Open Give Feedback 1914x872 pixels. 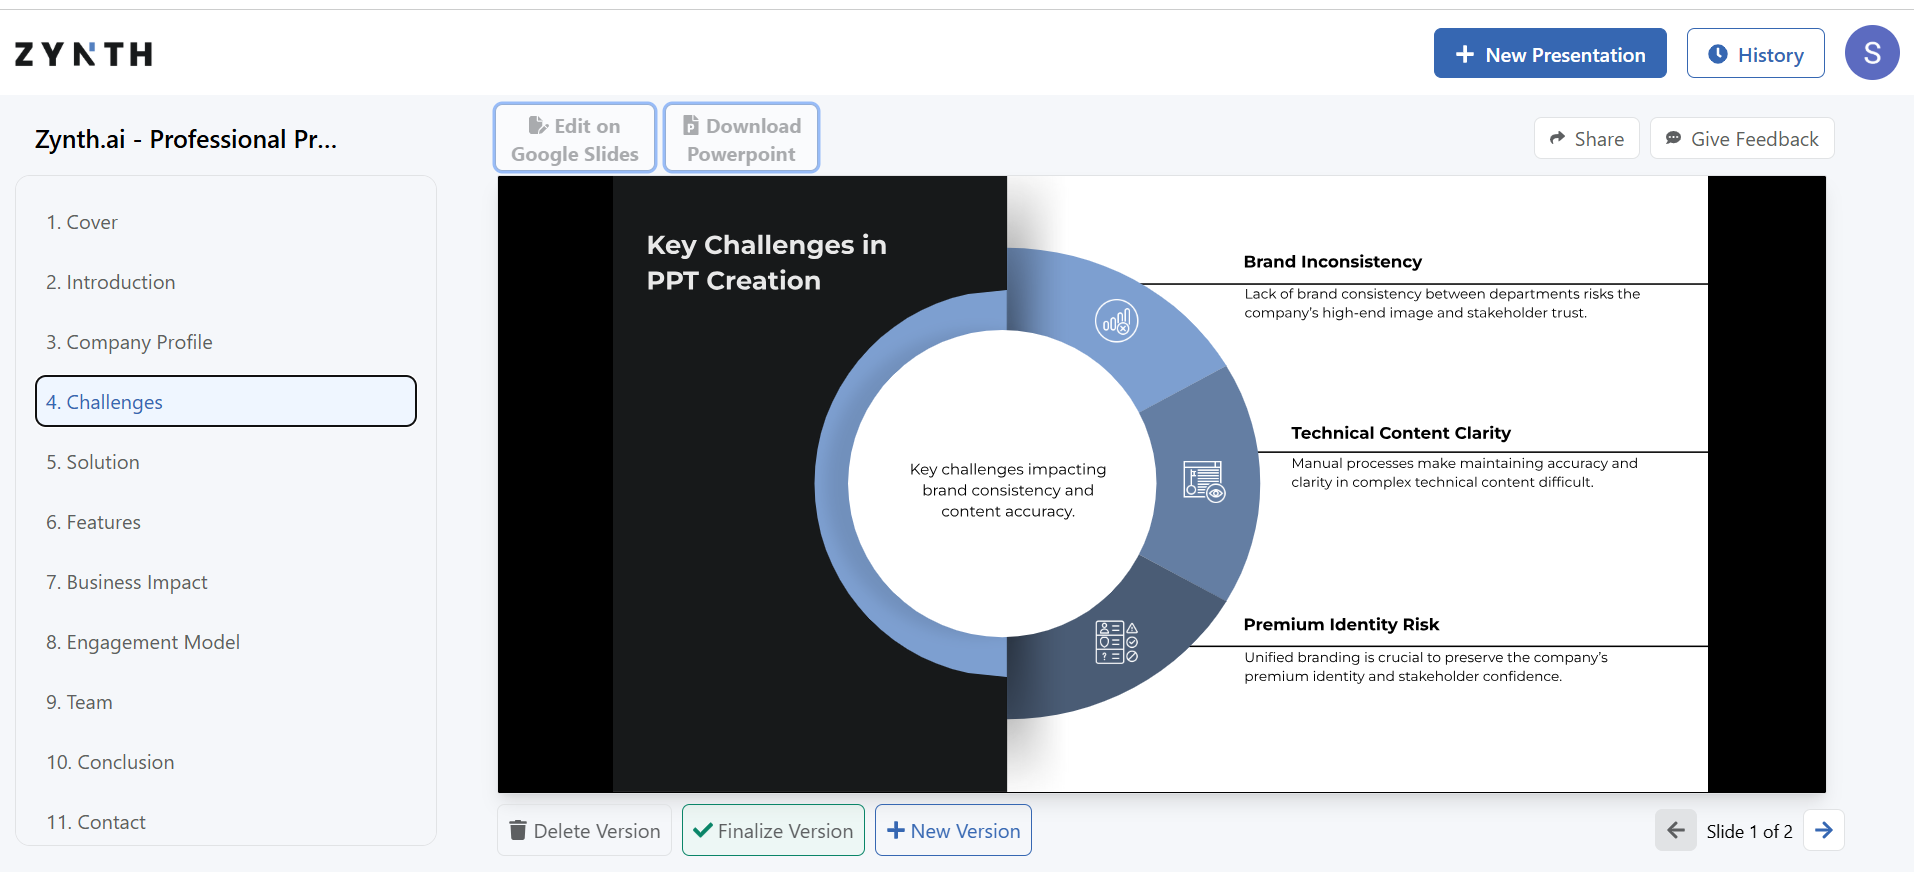tap(1741, 139)
